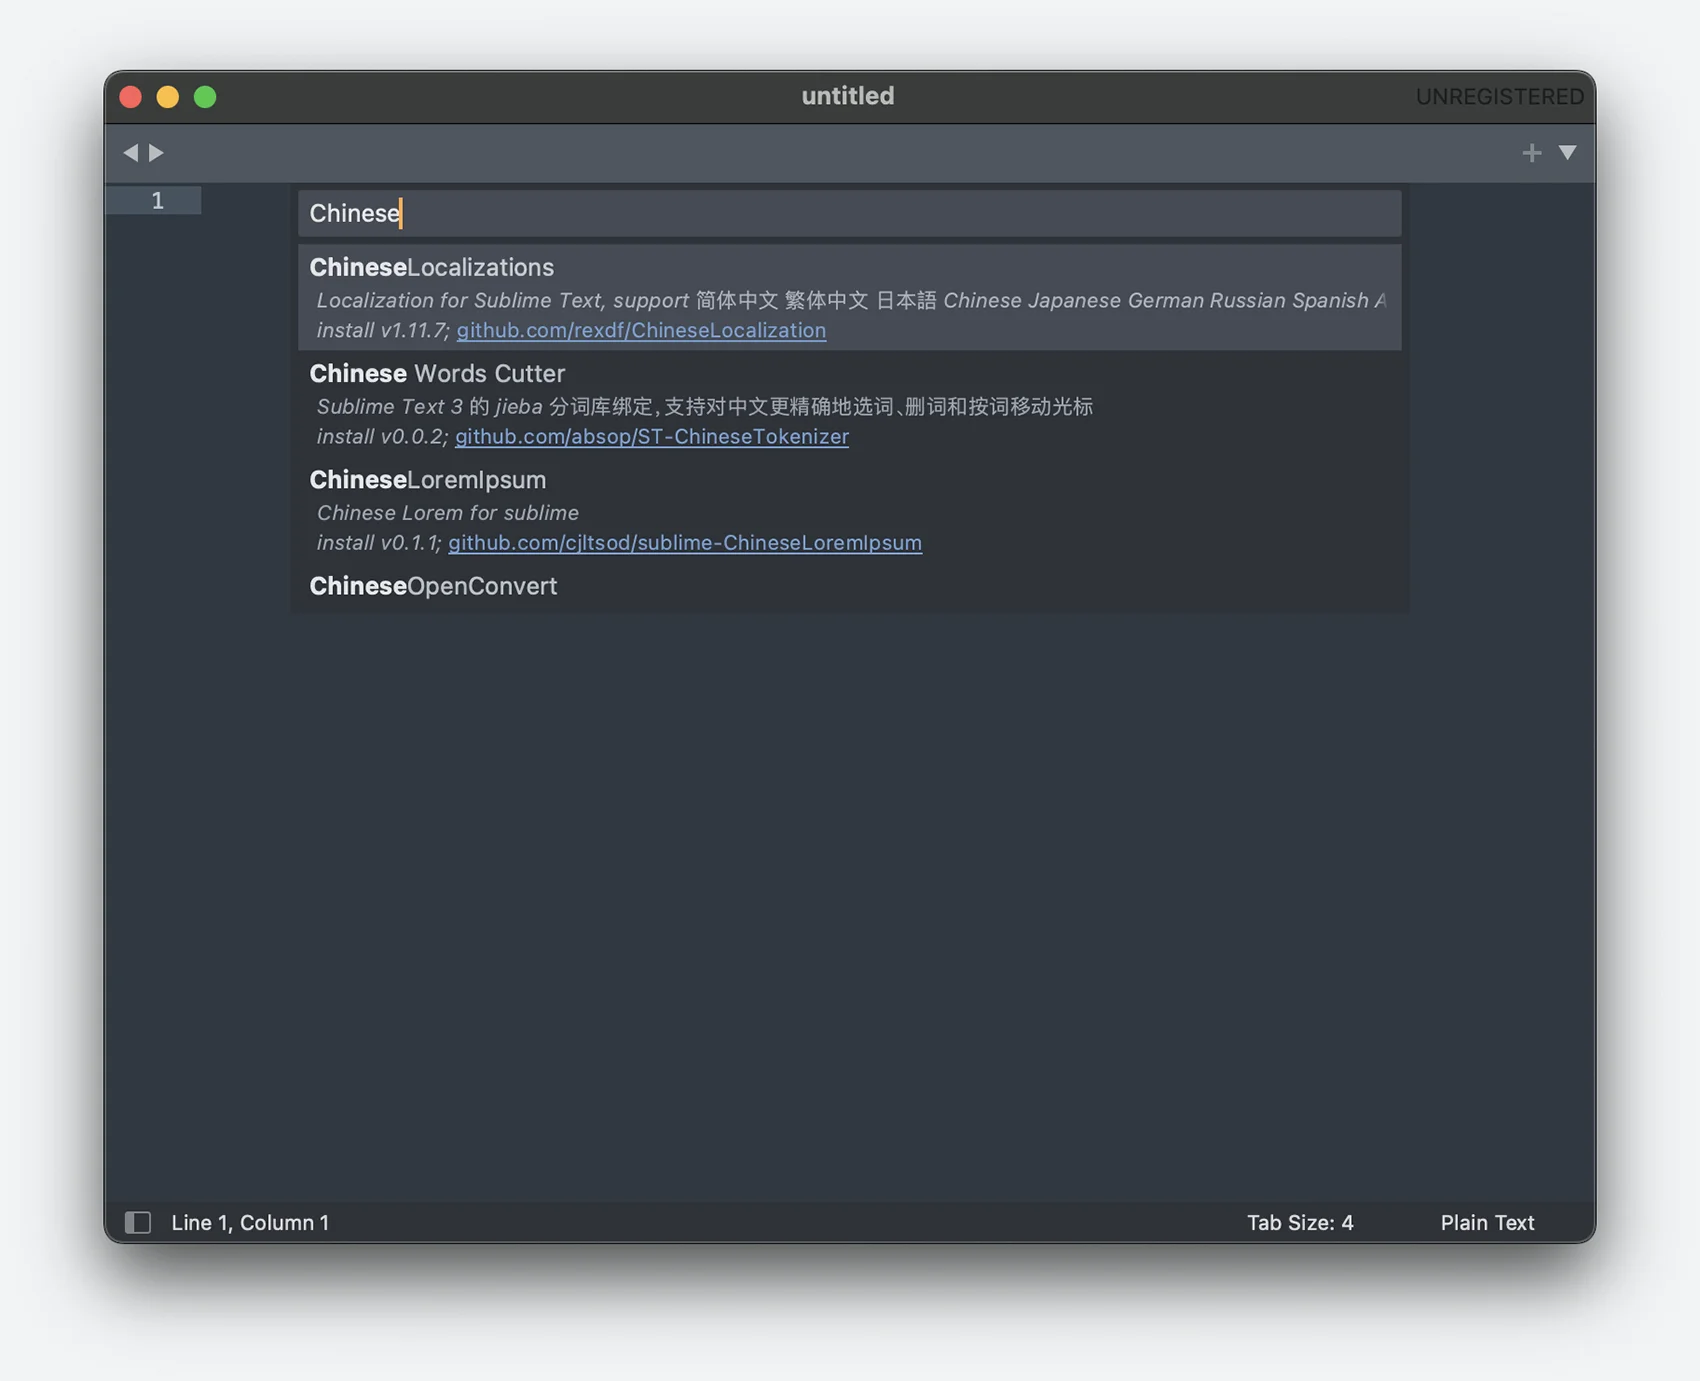Open github.com/absop/ST-ChineseTokenizer link
The height and width of the screenshot is (1381, 1700).
(x=651, y=436)
